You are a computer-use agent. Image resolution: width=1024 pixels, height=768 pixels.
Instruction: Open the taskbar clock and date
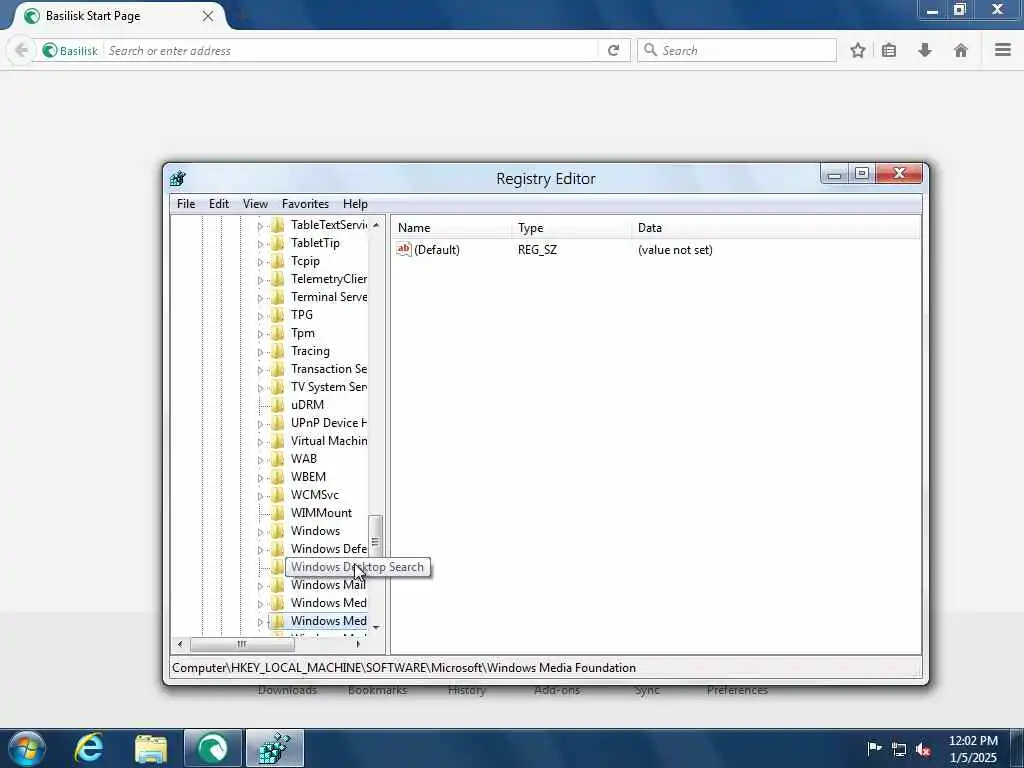pyautogui.click(x=973, y=749)
